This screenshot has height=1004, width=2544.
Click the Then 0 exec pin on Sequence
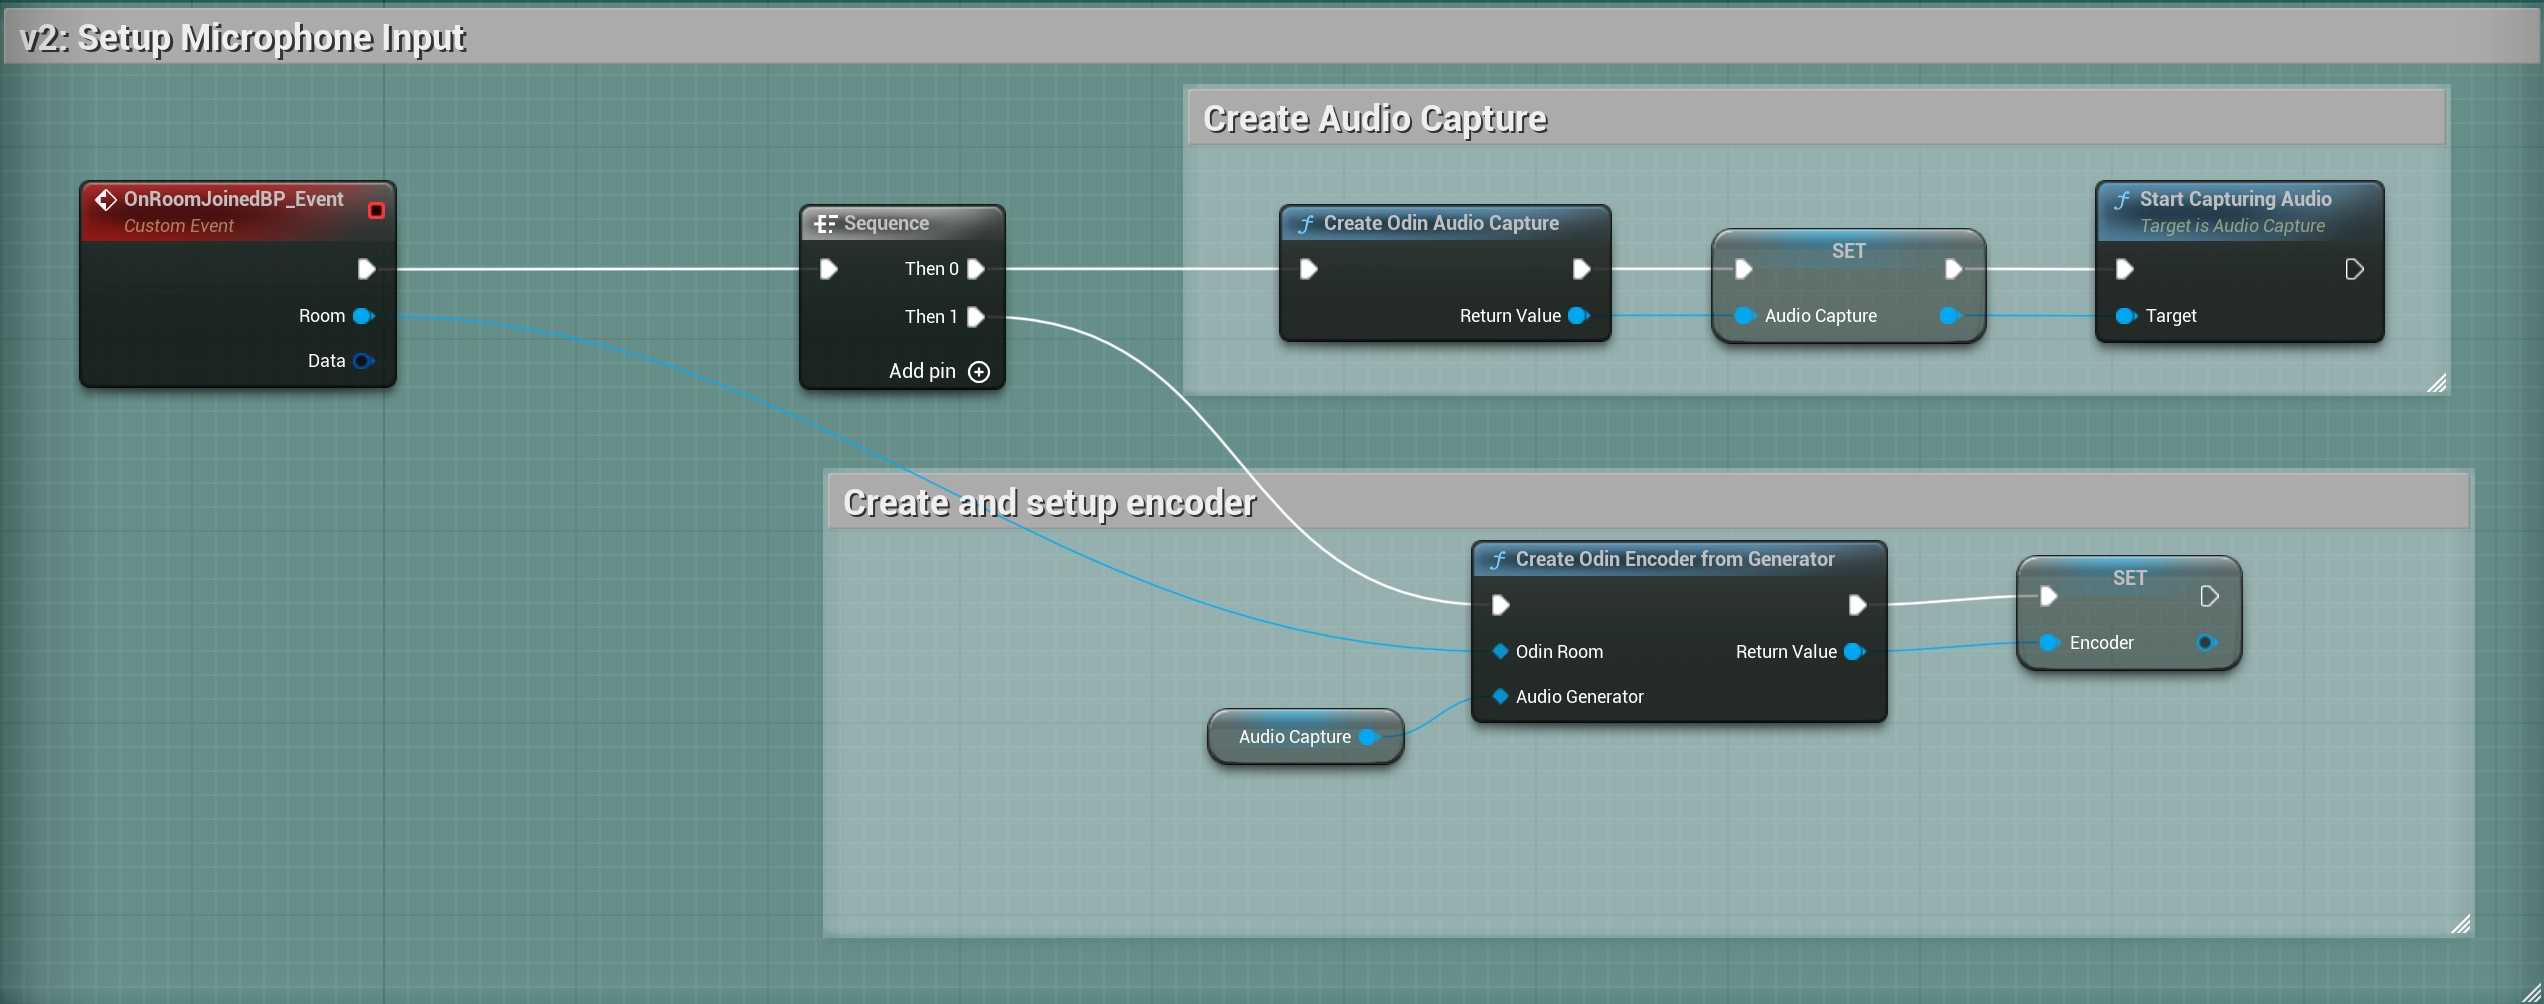(x=978, y=268)
